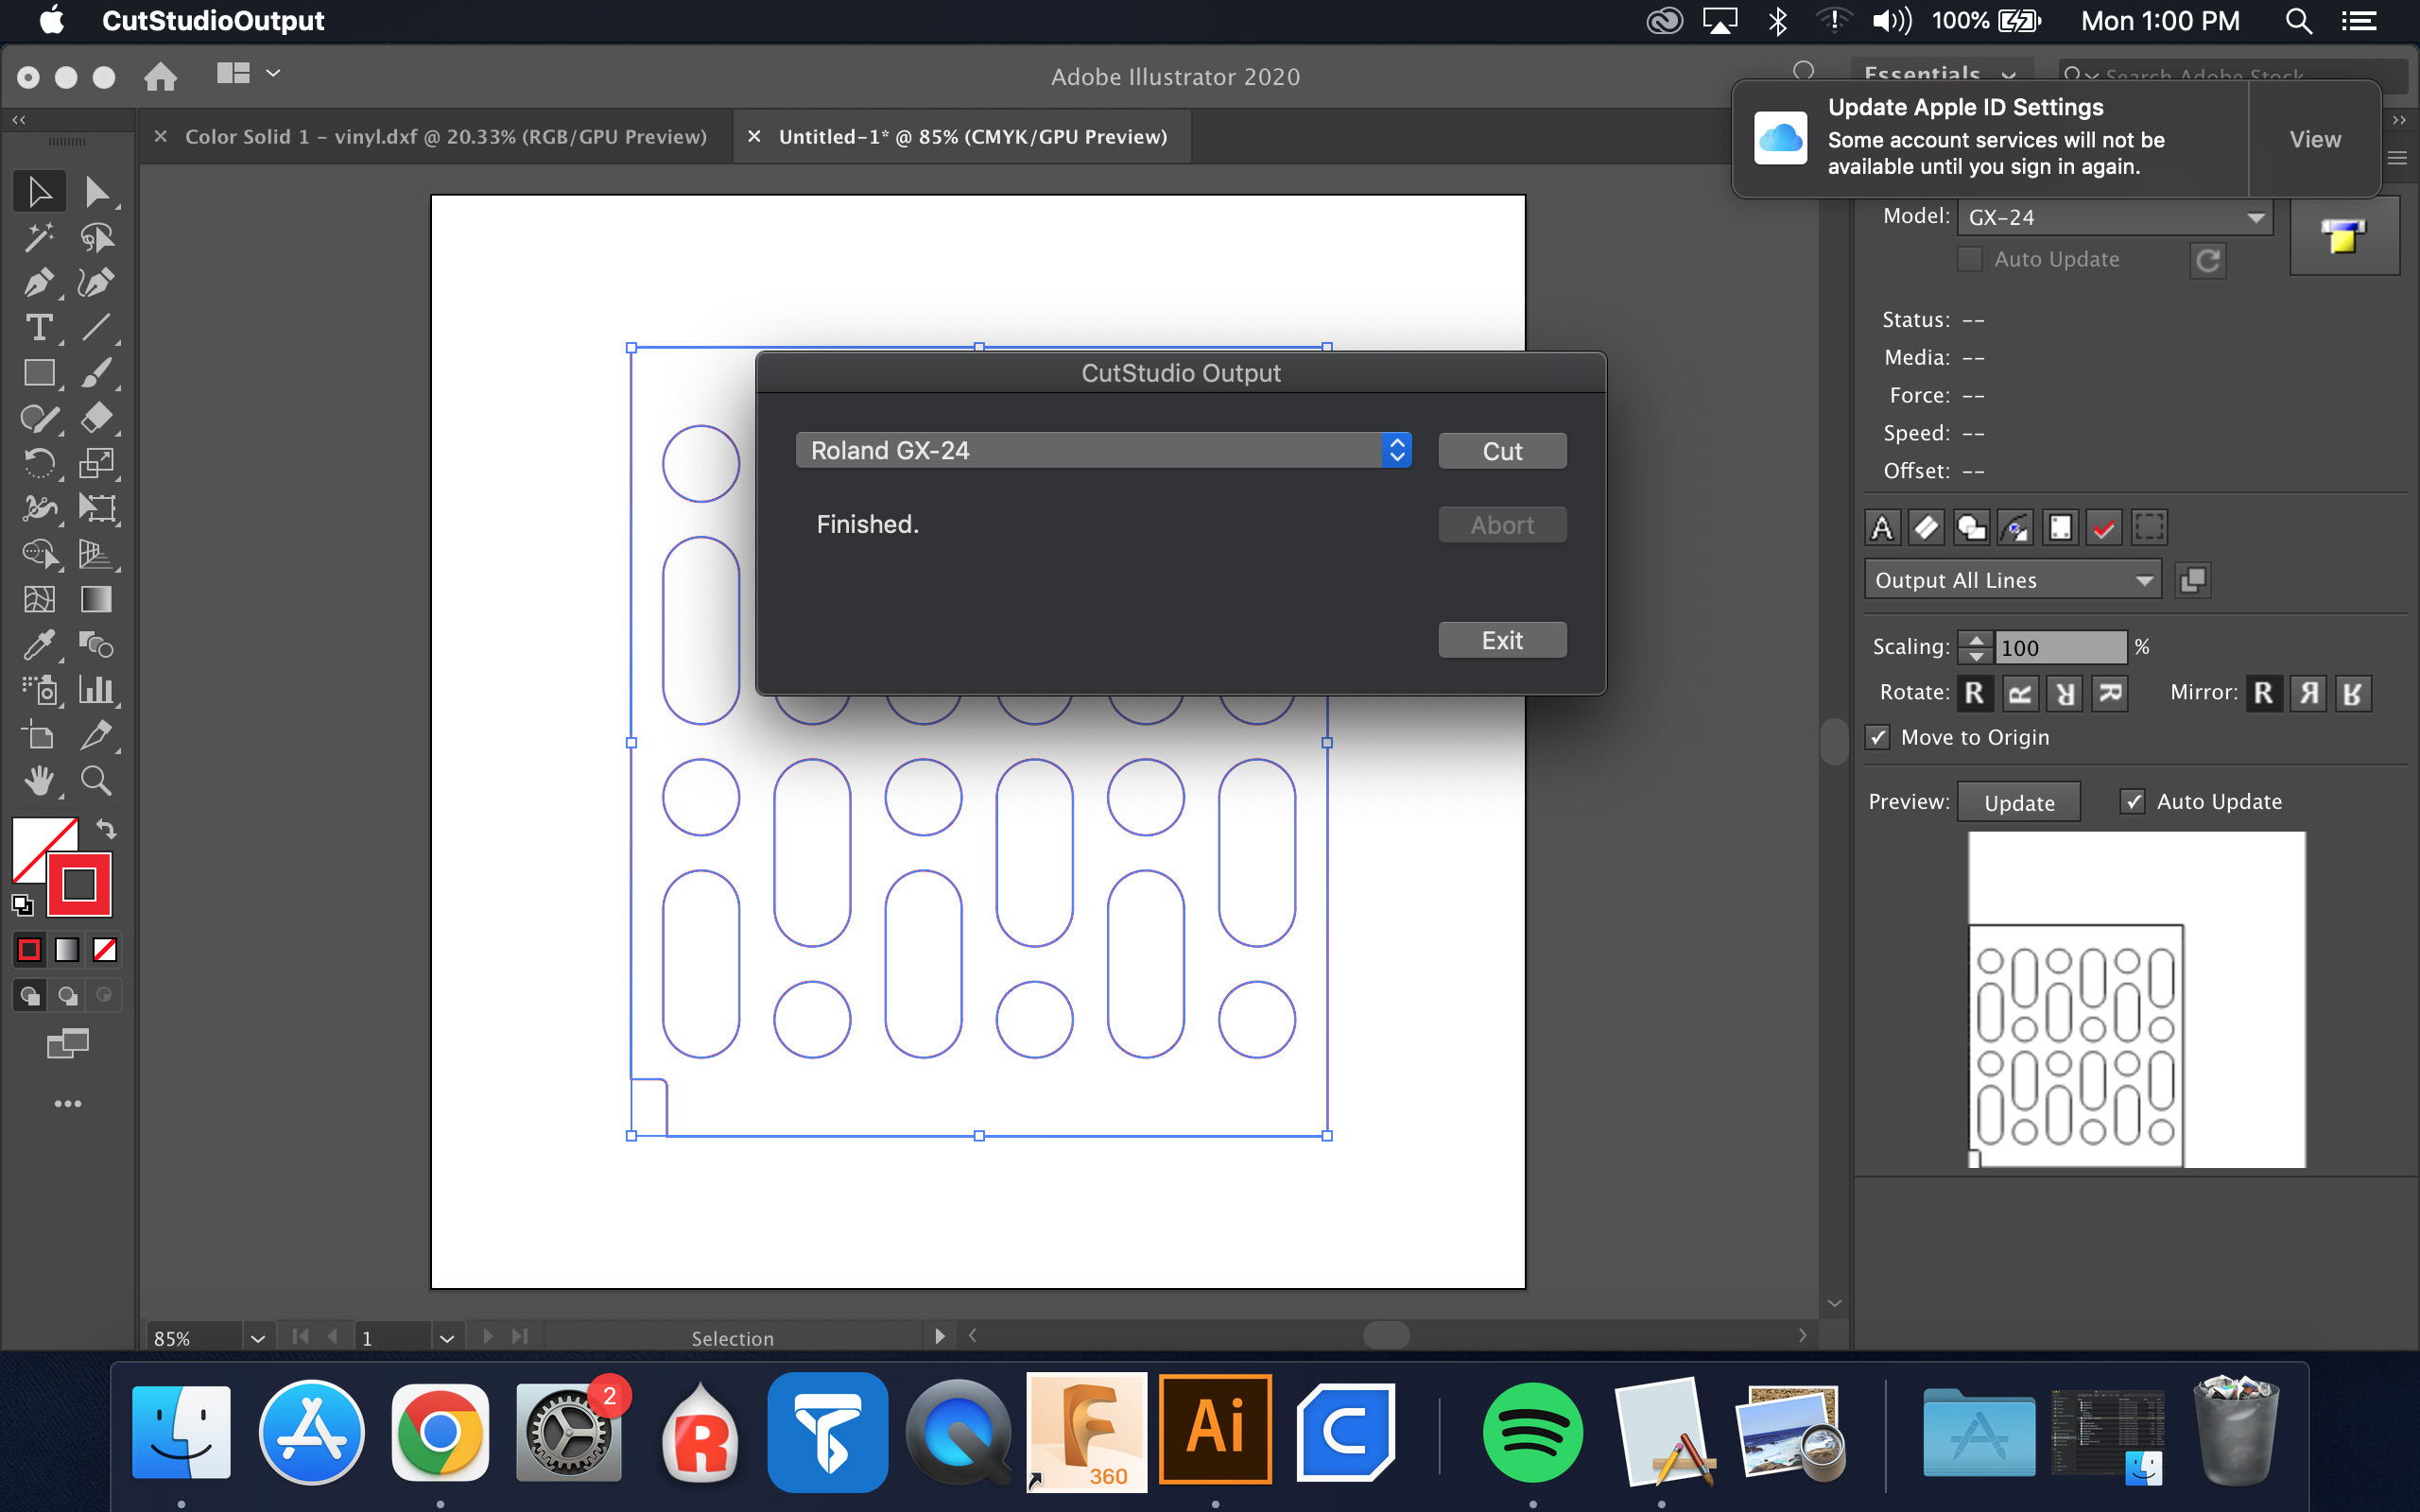Enable Auto Update checkbox under Model
Image resolution: width=2420 pixels, height=1512 pixels.
(x=1969, y=259)
